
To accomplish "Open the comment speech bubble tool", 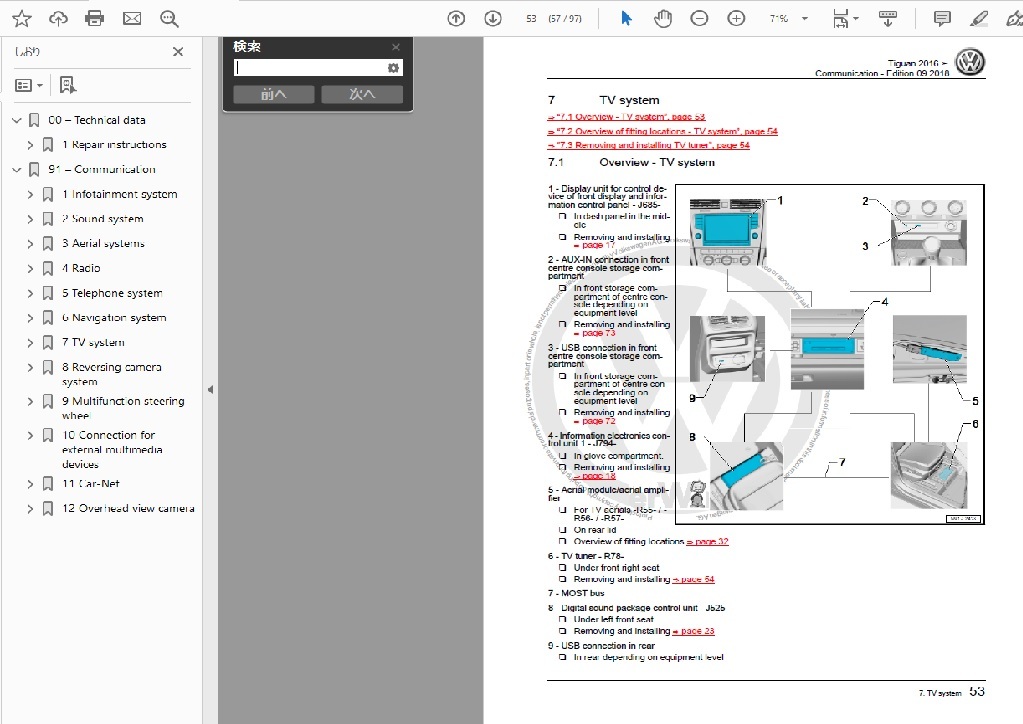I will [942, 18].
